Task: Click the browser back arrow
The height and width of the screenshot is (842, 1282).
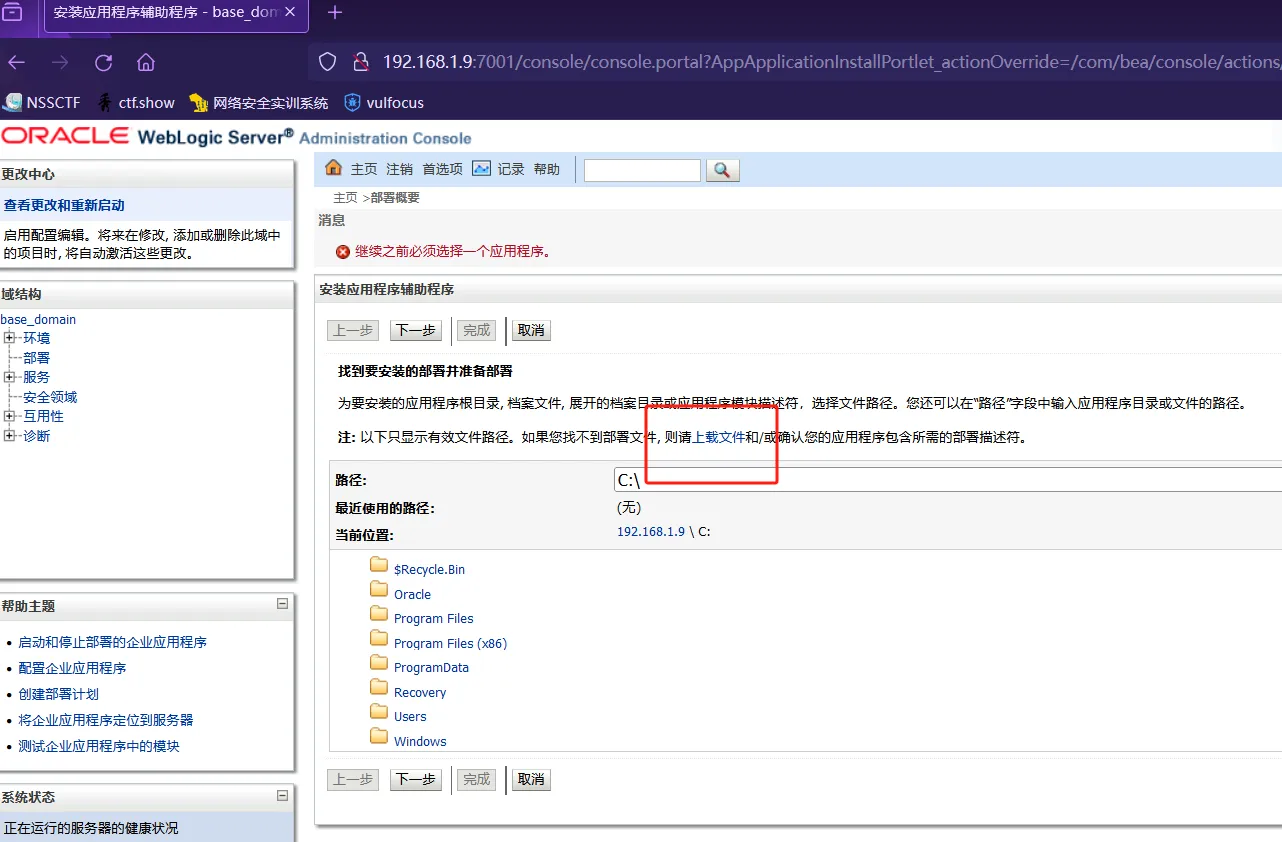Action: click(16, 62)
